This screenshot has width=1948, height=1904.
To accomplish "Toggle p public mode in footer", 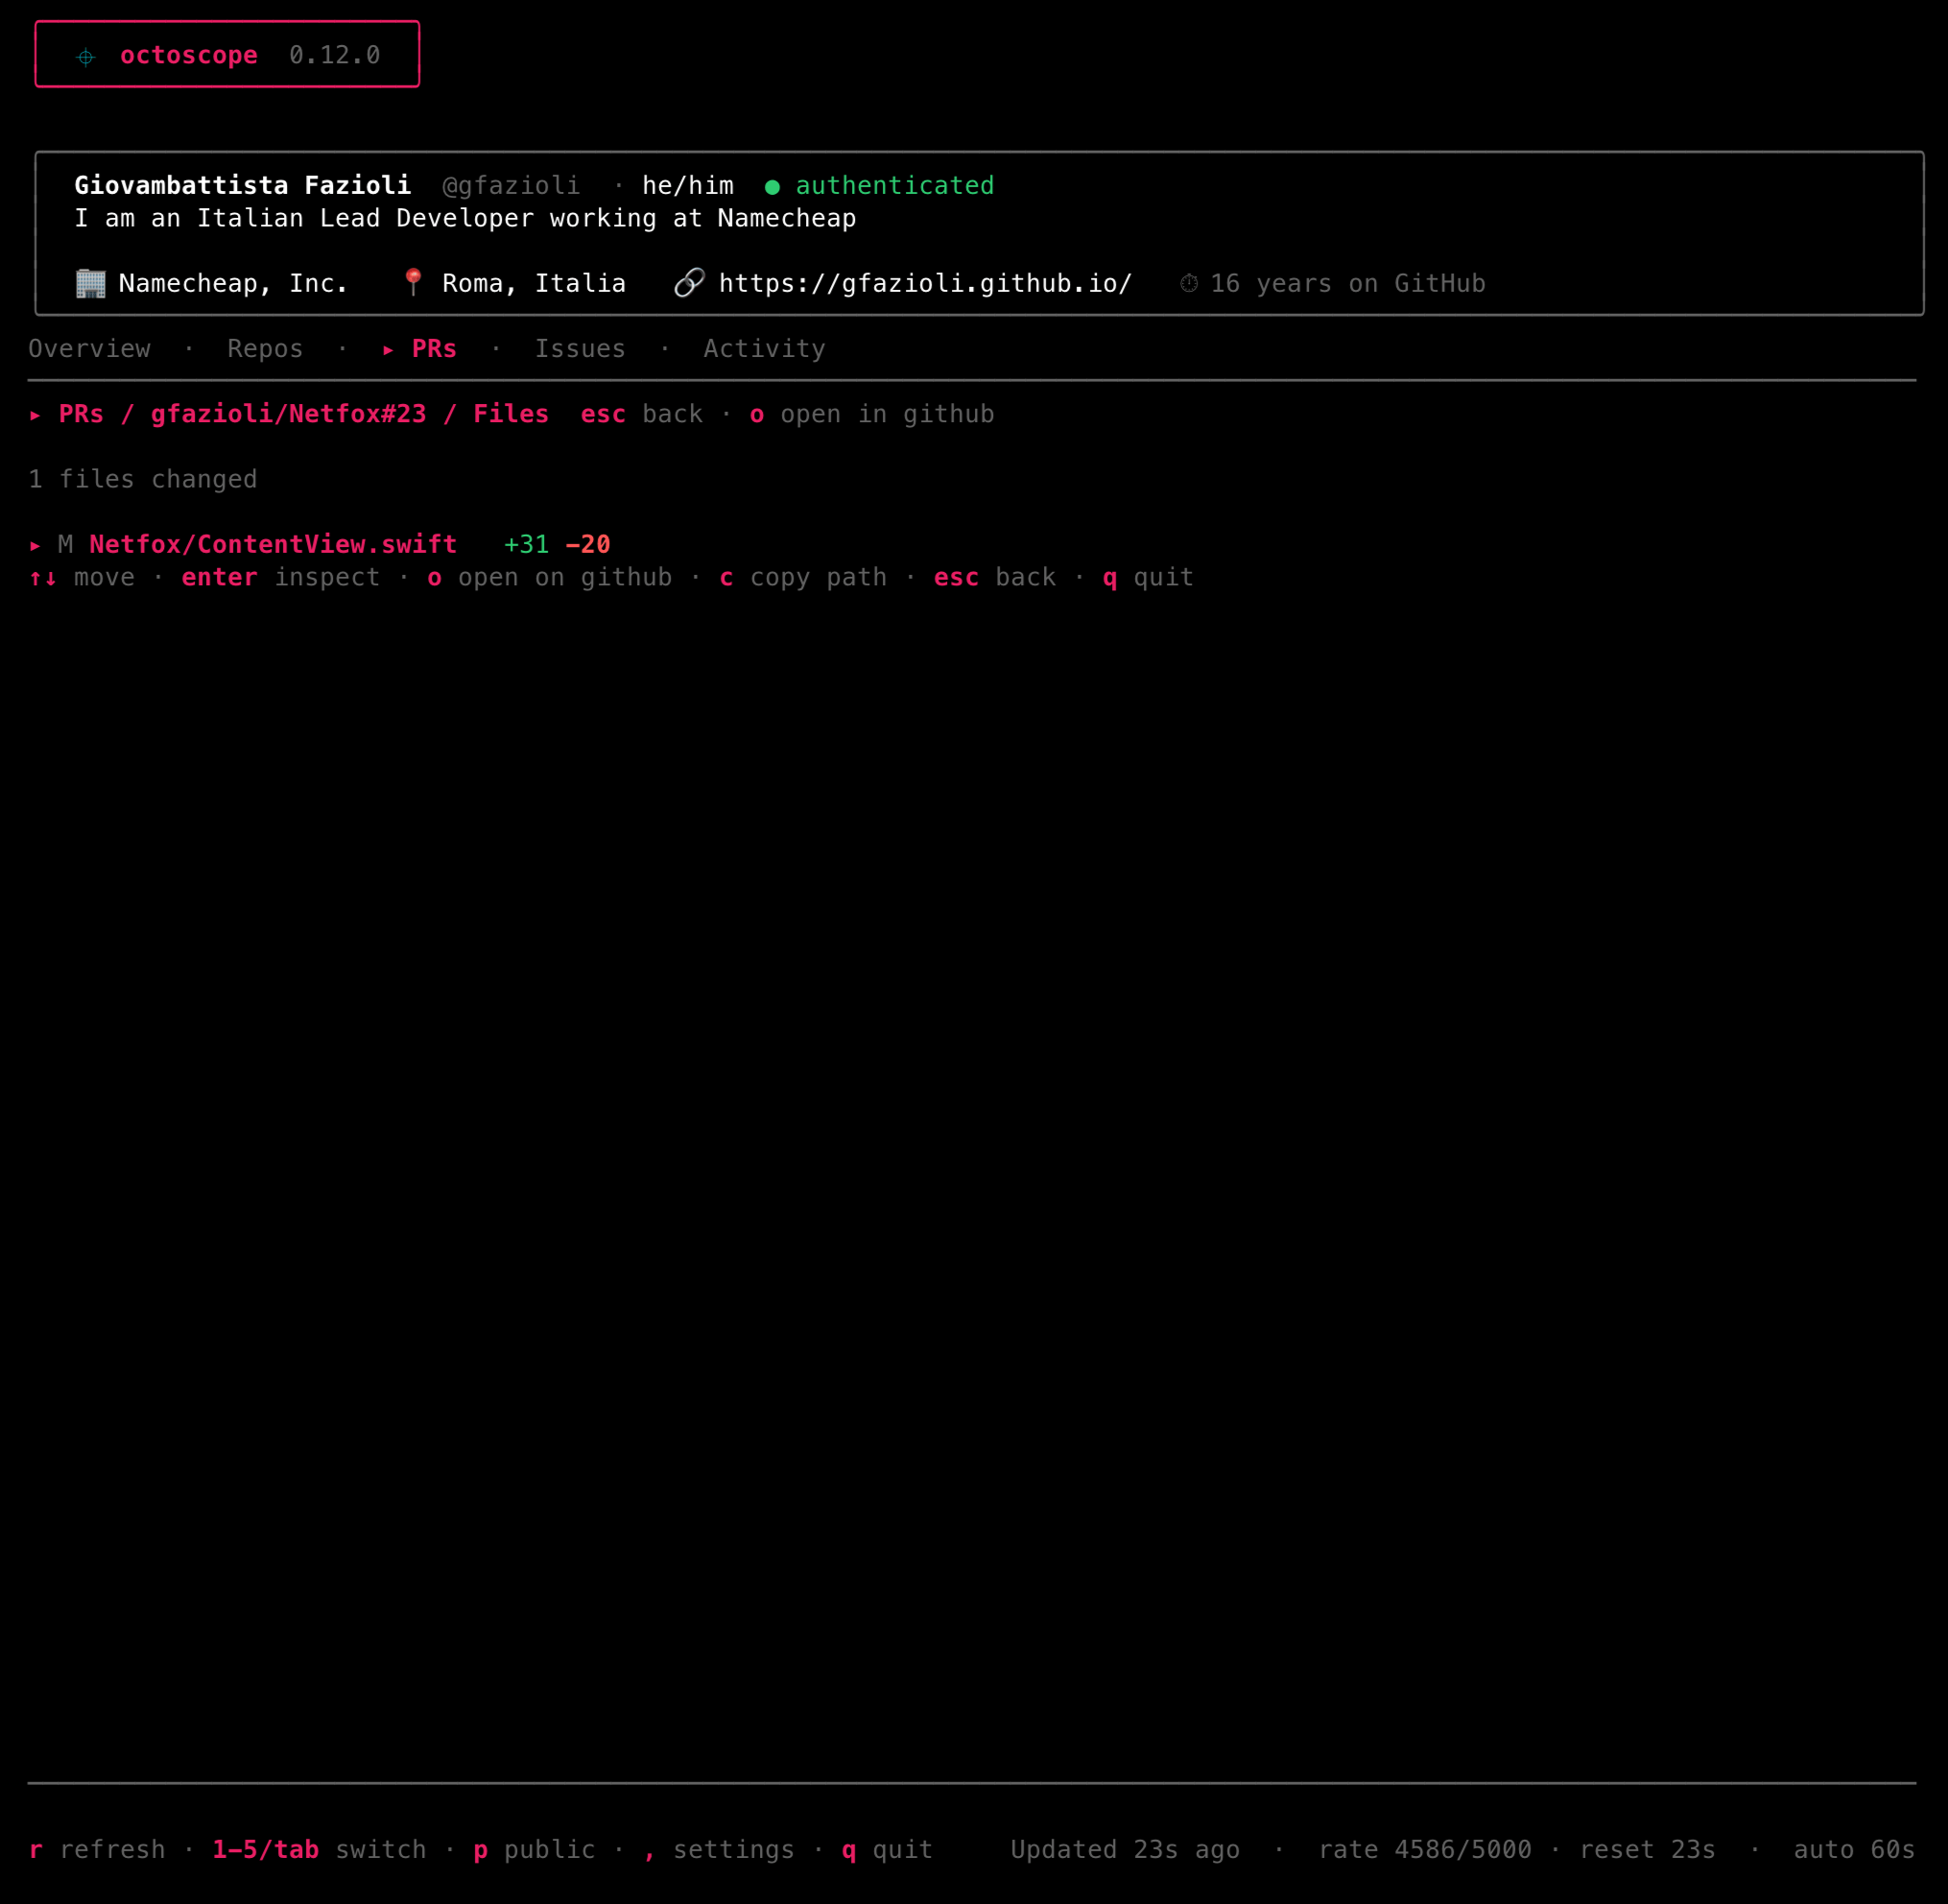I will point(534,1850).
